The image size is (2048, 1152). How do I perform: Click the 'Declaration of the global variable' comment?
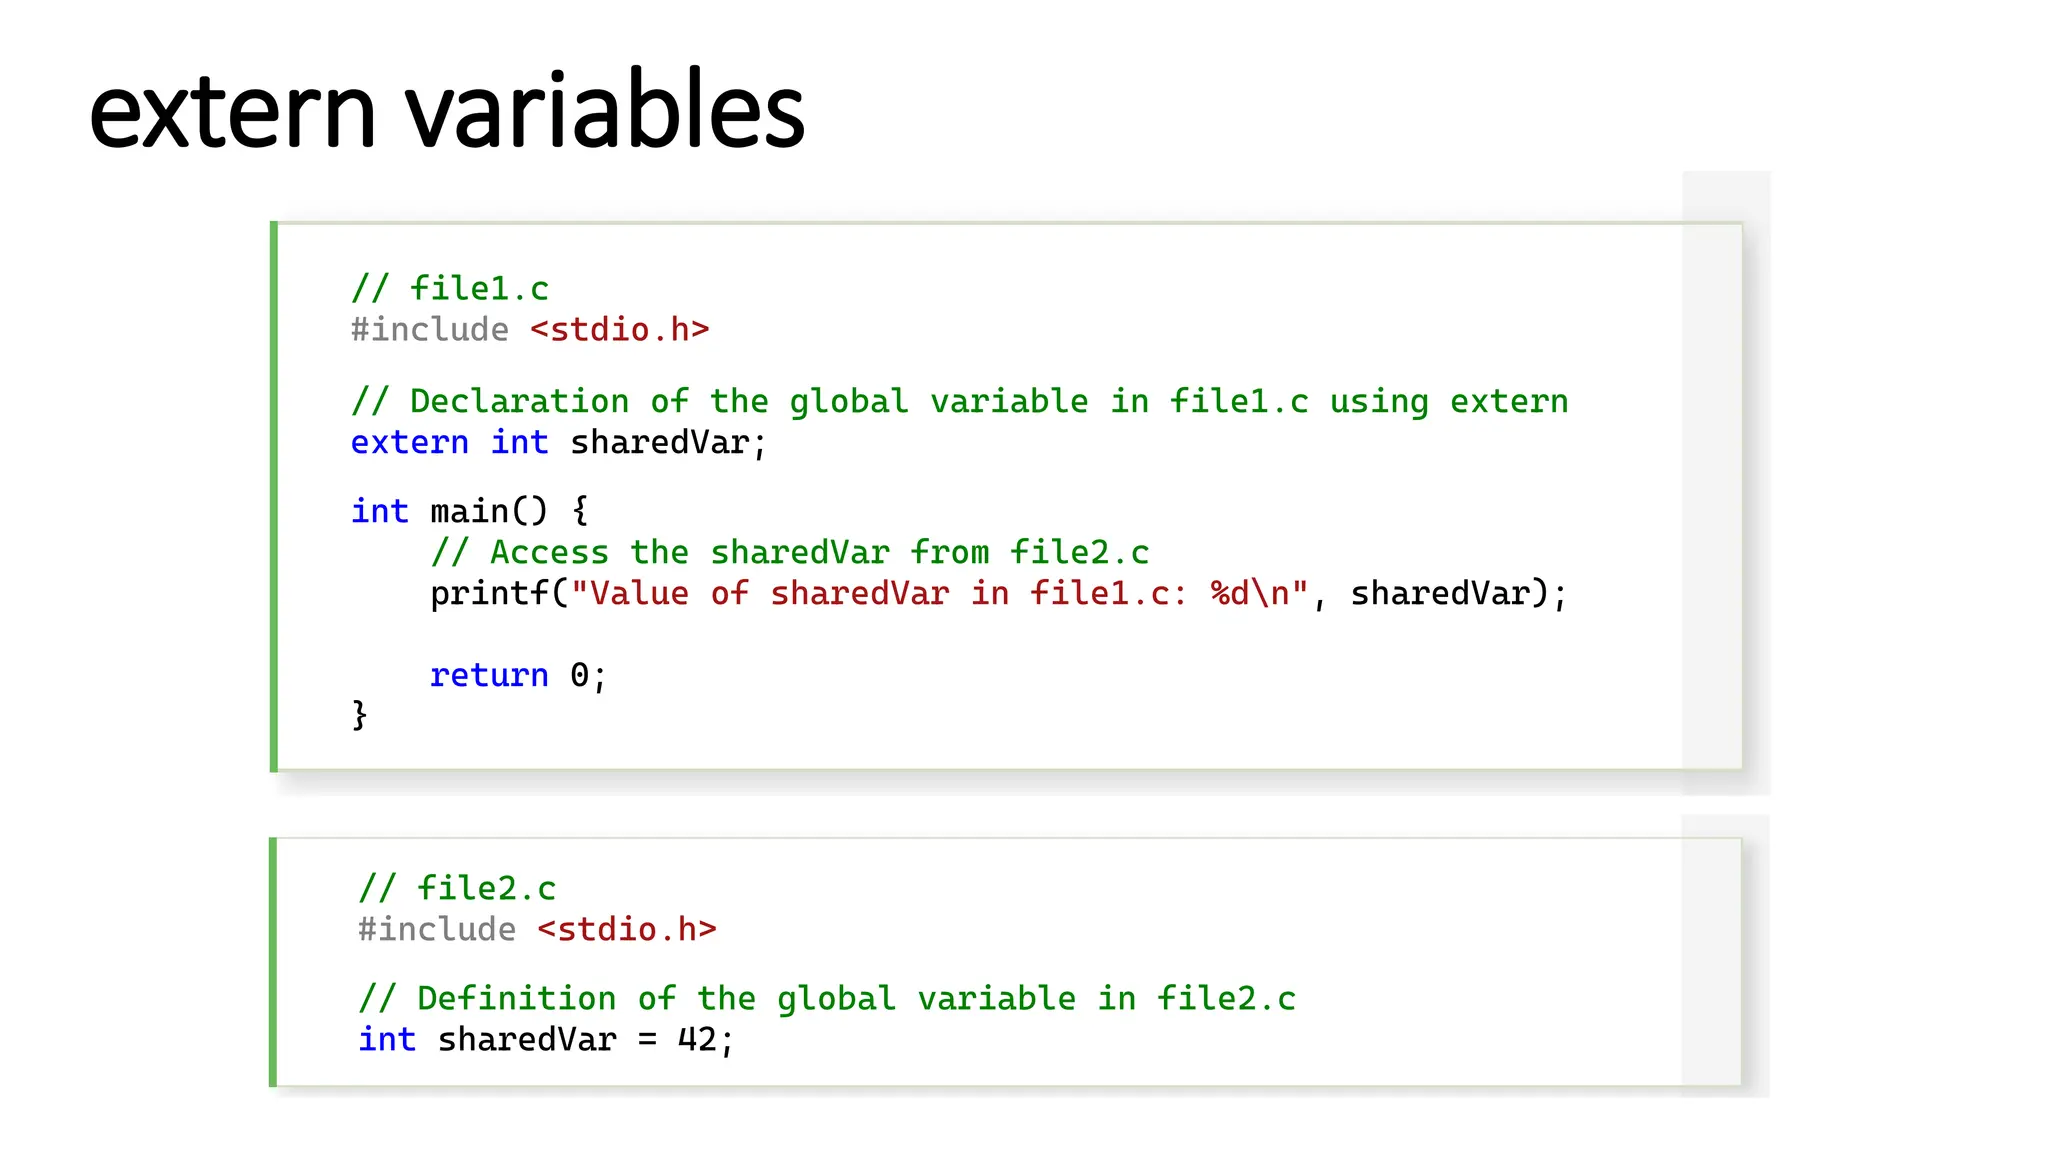(x=960, y=402)
